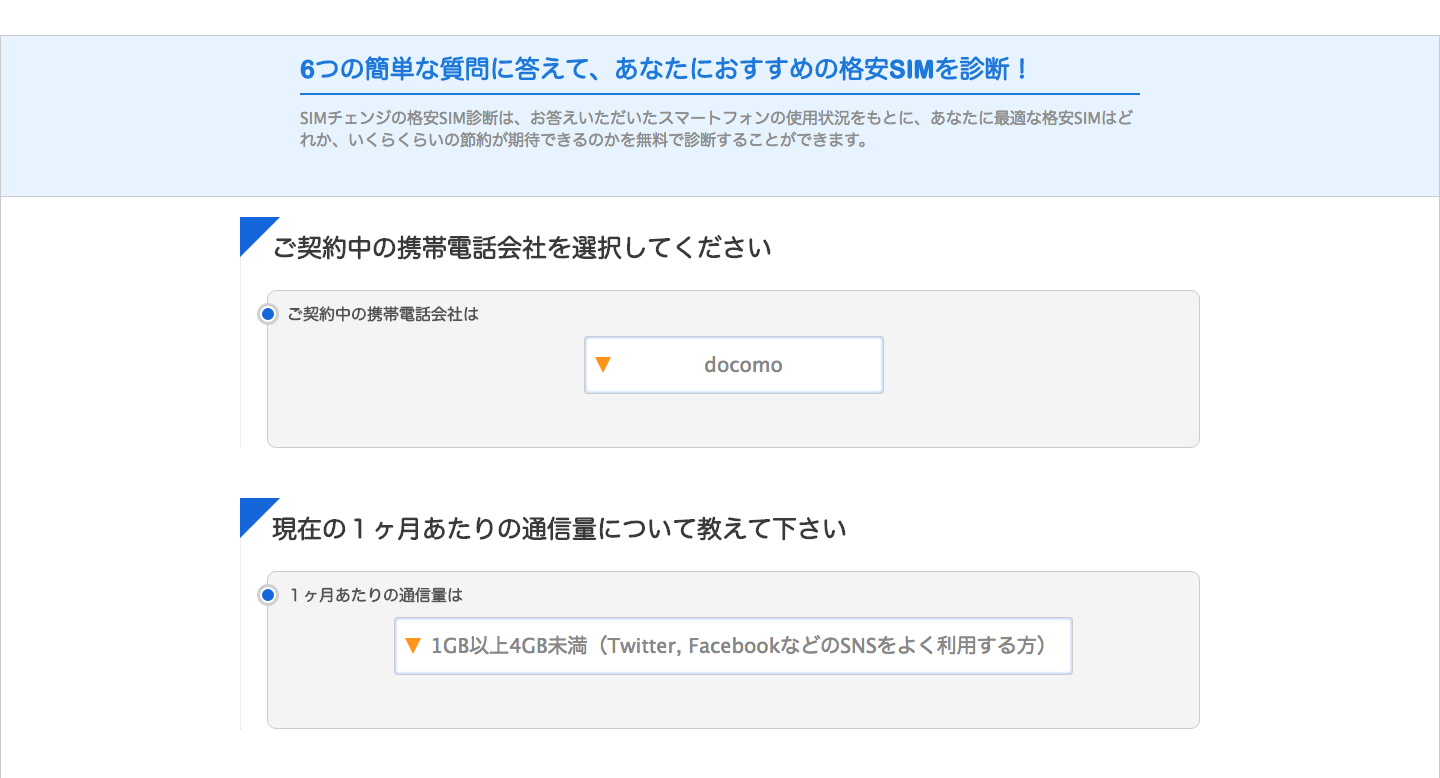Viewport: 1440px width, 778px height.
Task: Click the 現在の１ヶ月あたりの通信量について教えて下さい heading
Action: (559, 529)
